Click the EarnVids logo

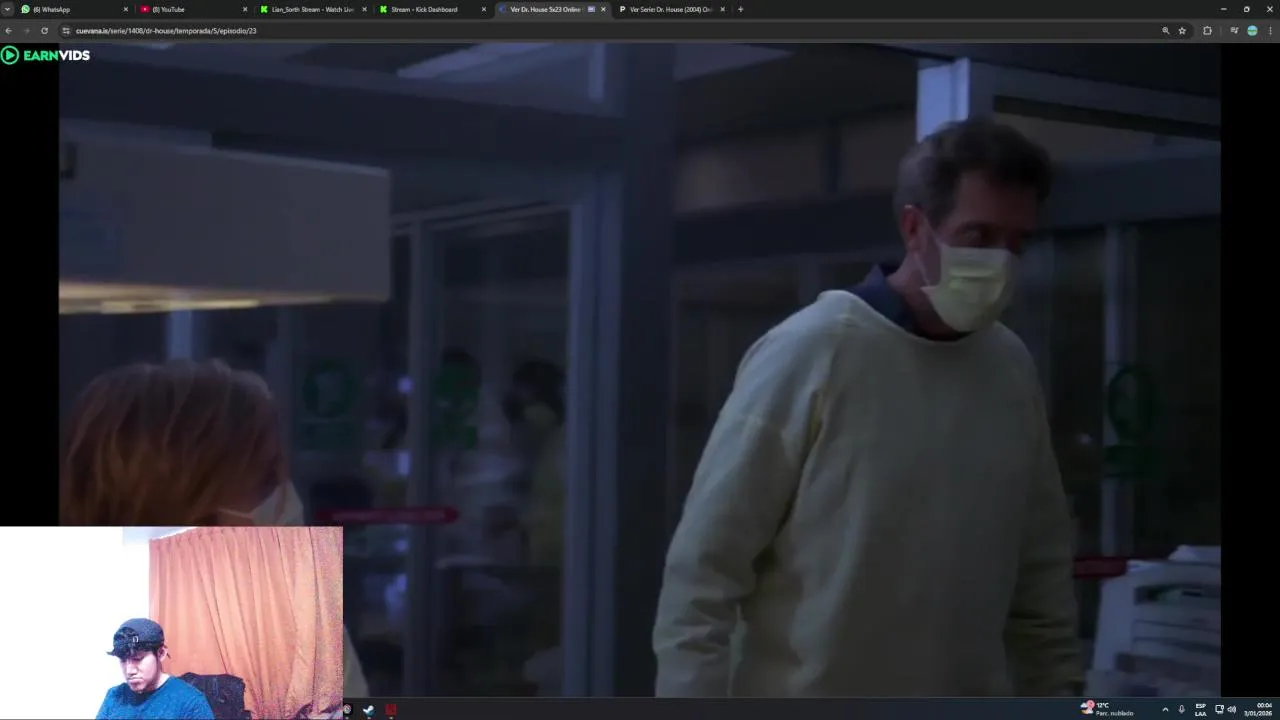pyautogui.click(x=46, y=55)
